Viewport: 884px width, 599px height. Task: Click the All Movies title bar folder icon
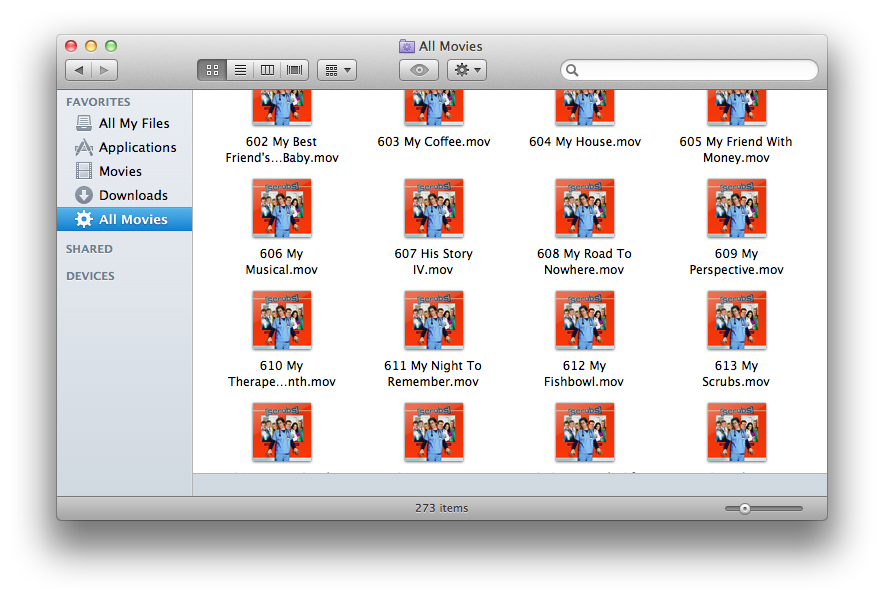[406, 46]
